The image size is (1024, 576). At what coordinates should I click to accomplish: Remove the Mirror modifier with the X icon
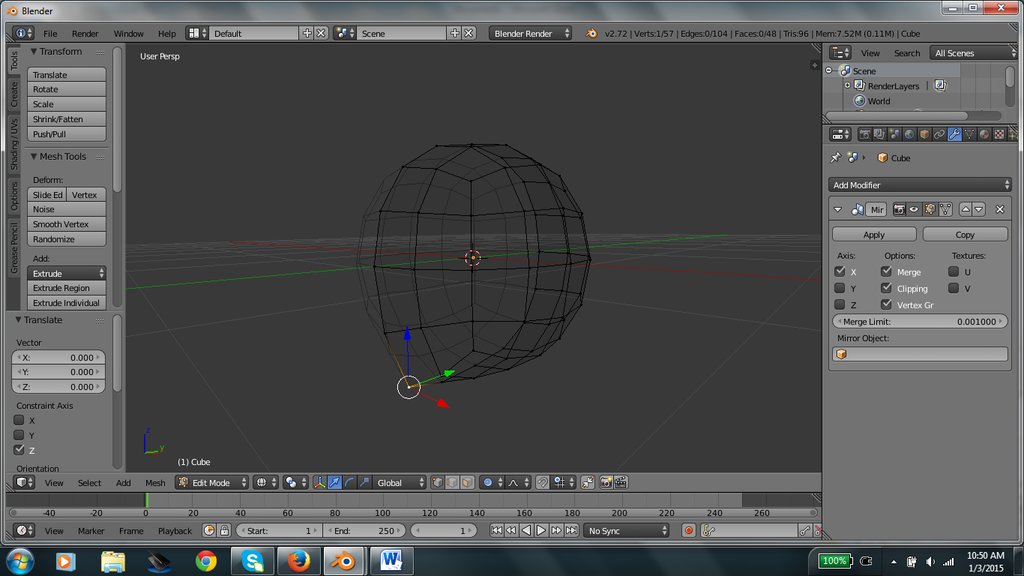(x=999, y=209)
